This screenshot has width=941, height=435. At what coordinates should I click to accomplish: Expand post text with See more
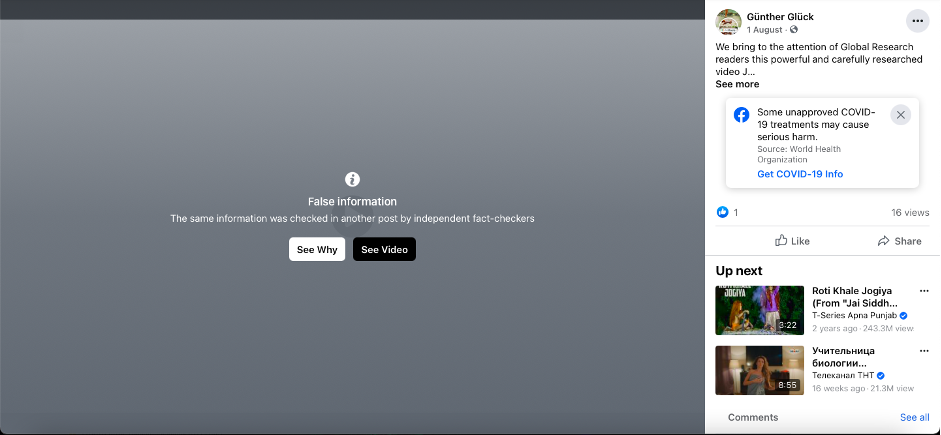(737, 84)
